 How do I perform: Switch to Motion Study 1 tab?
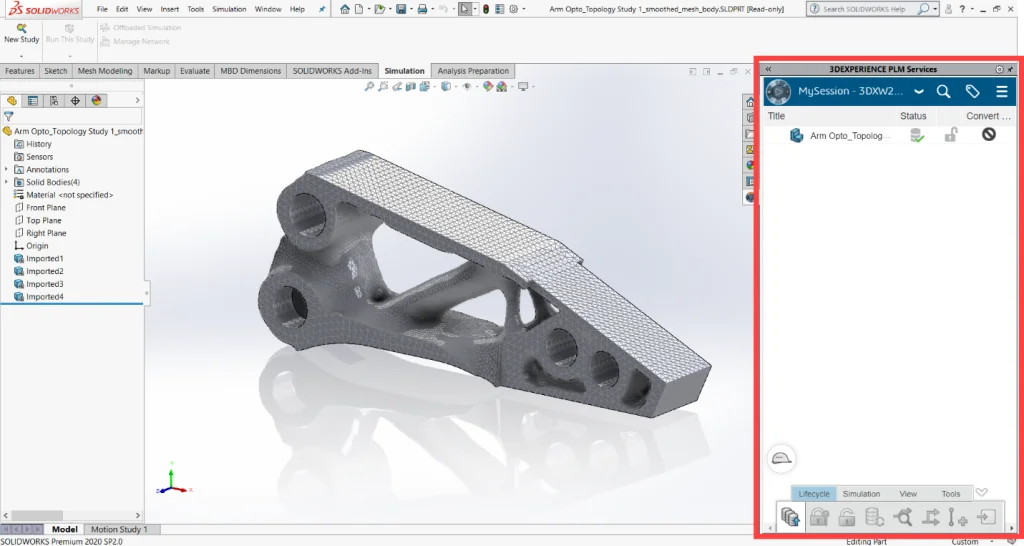tap(119, 529)
